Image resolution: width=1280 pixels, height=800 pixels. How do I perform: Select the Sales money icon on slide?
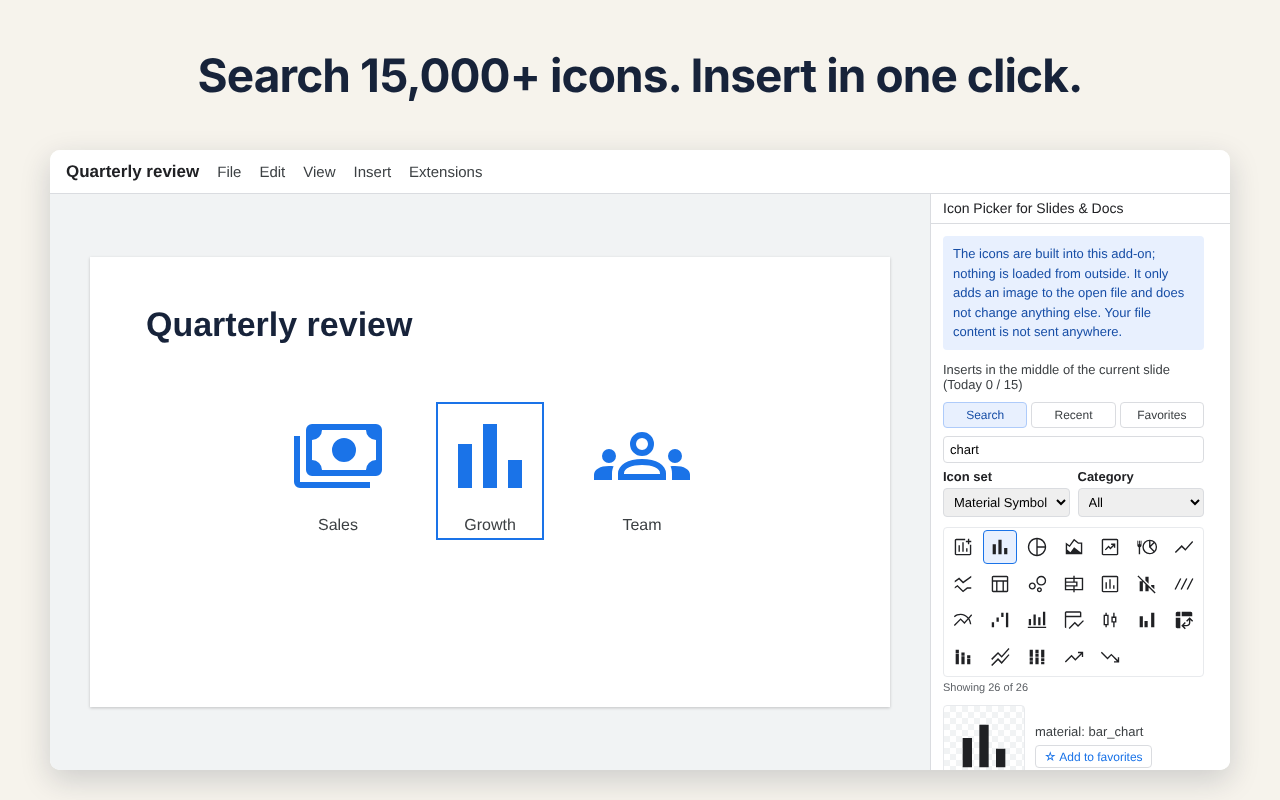tap(338, 456)
